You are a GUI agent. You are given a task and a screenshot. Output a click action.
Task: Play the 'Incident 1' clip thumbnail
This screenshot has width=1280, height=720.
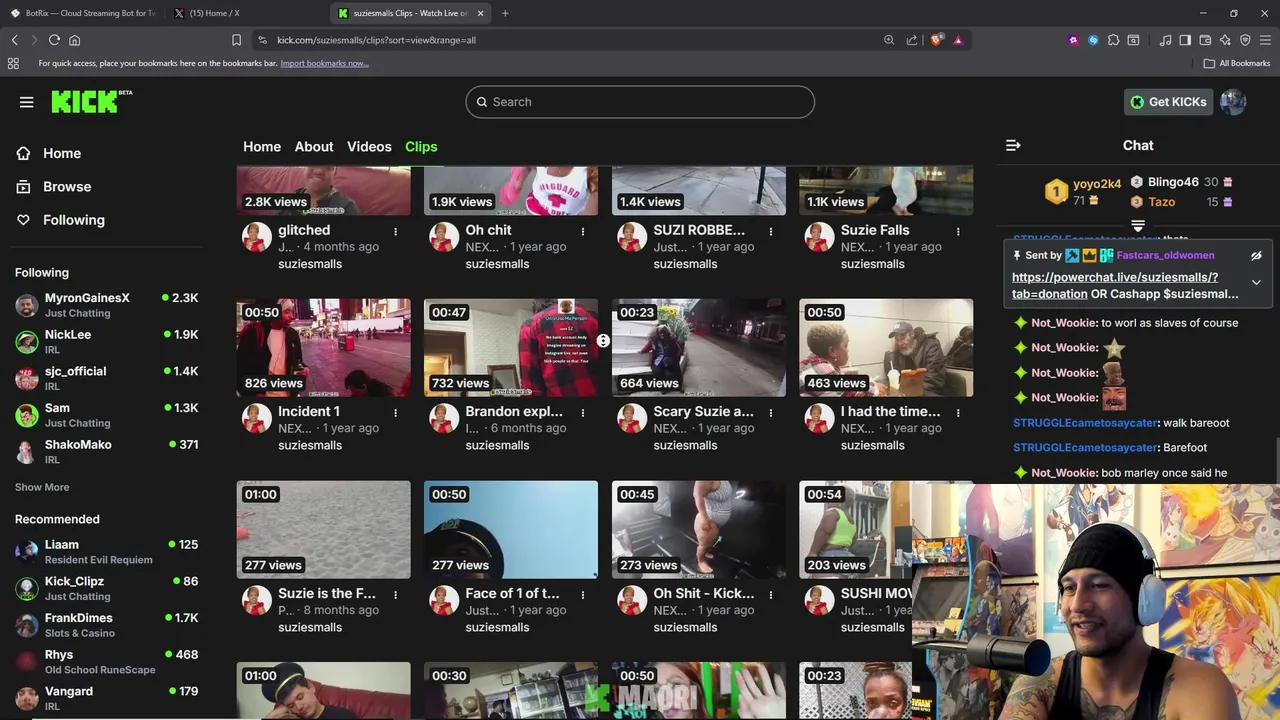(323, 347)
